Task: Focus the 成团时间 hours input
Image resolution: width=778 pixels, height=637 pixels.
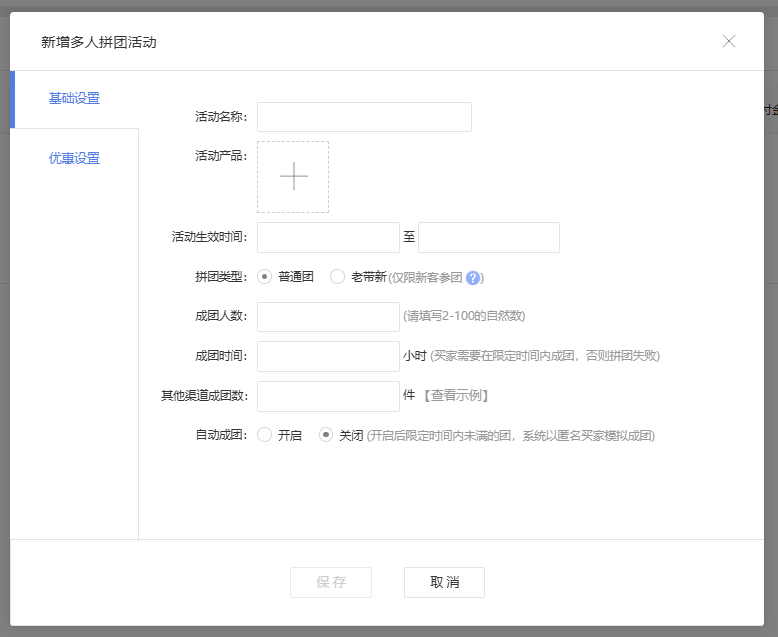Action: tap(328, 356)
